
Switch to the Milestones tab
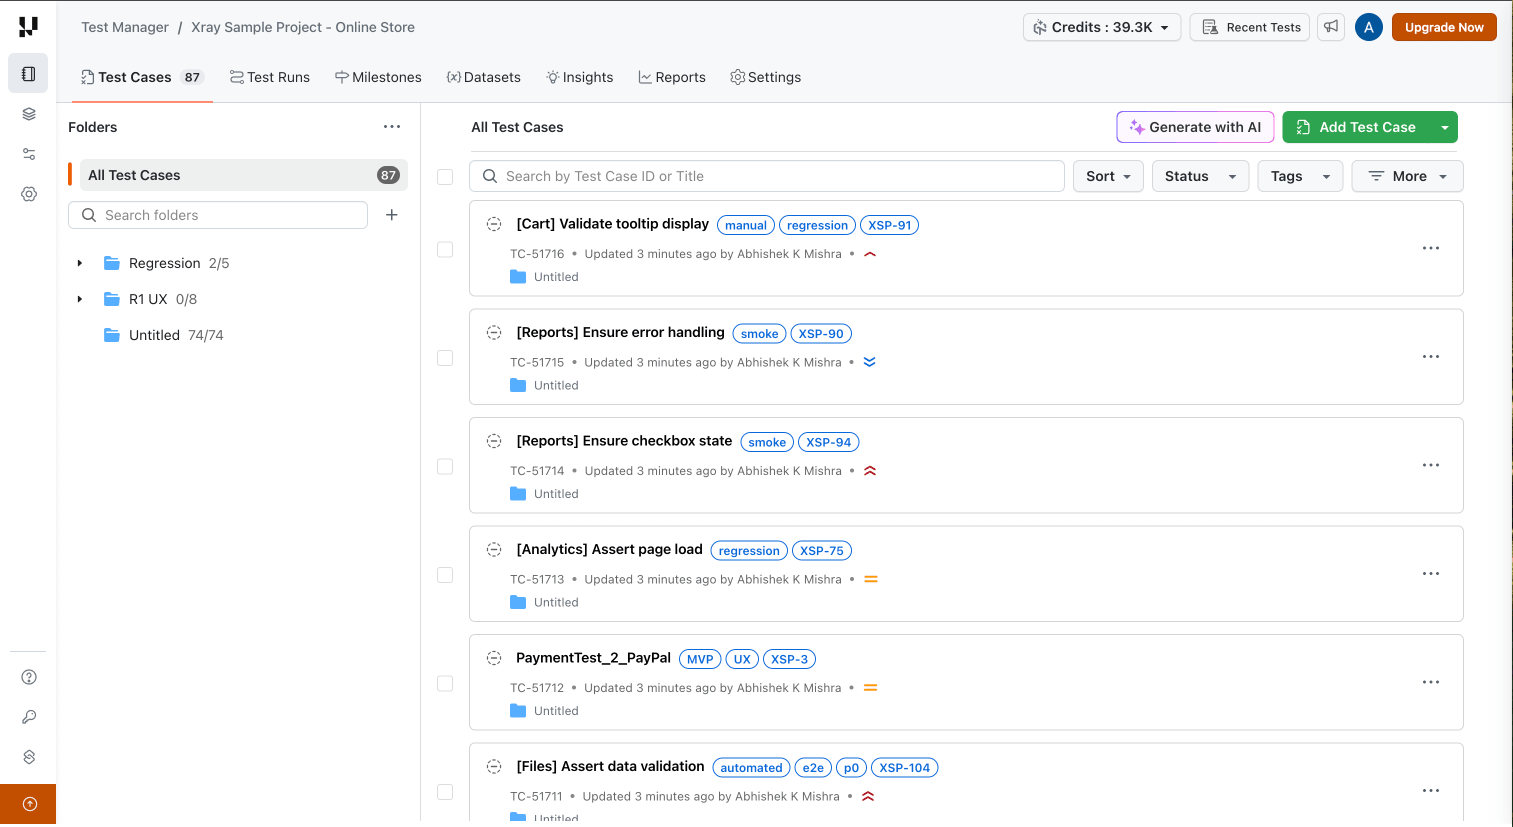tap(378, 77)
